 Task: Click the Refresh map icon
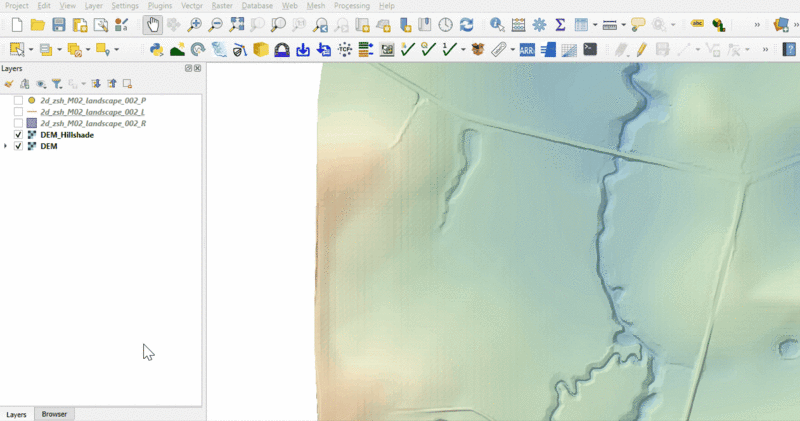[466, 25]
